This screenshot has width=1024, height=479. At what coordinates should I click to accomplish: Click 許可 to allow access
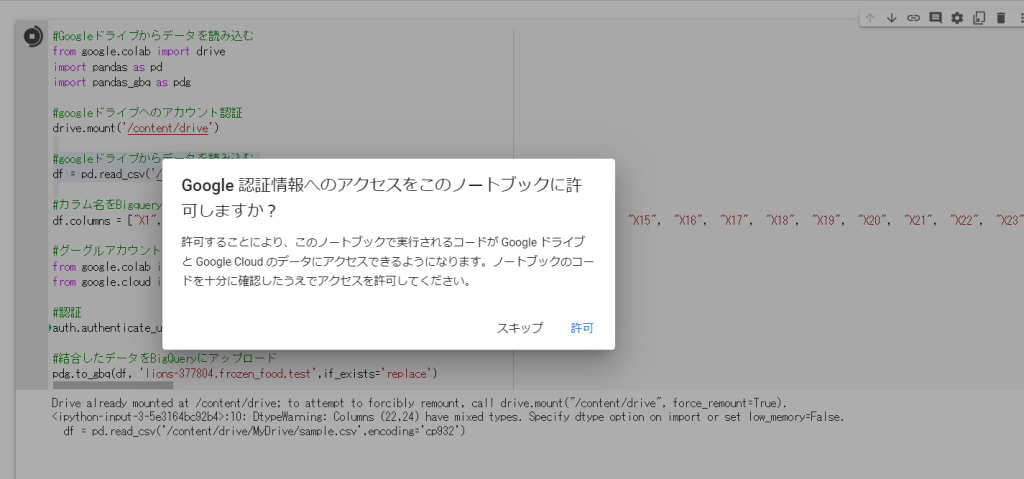pos(582,328)
